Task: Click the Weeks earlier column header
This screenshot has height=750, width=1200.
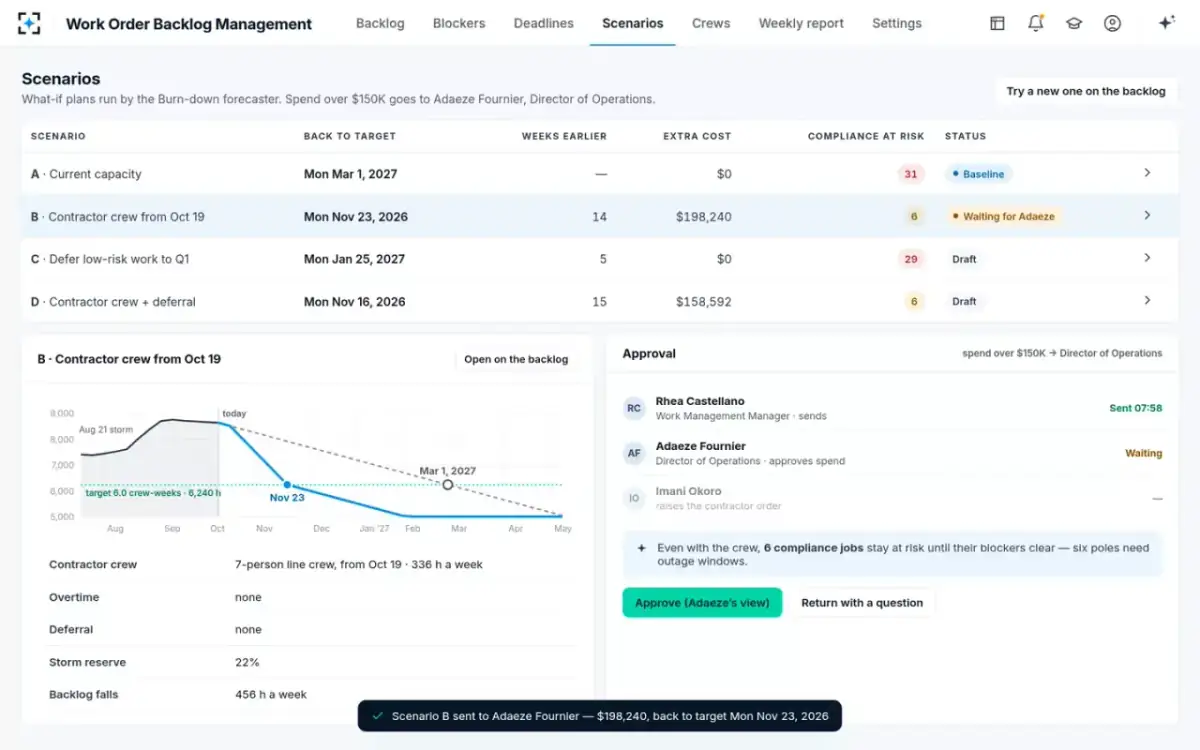Action: click(564, 136)
